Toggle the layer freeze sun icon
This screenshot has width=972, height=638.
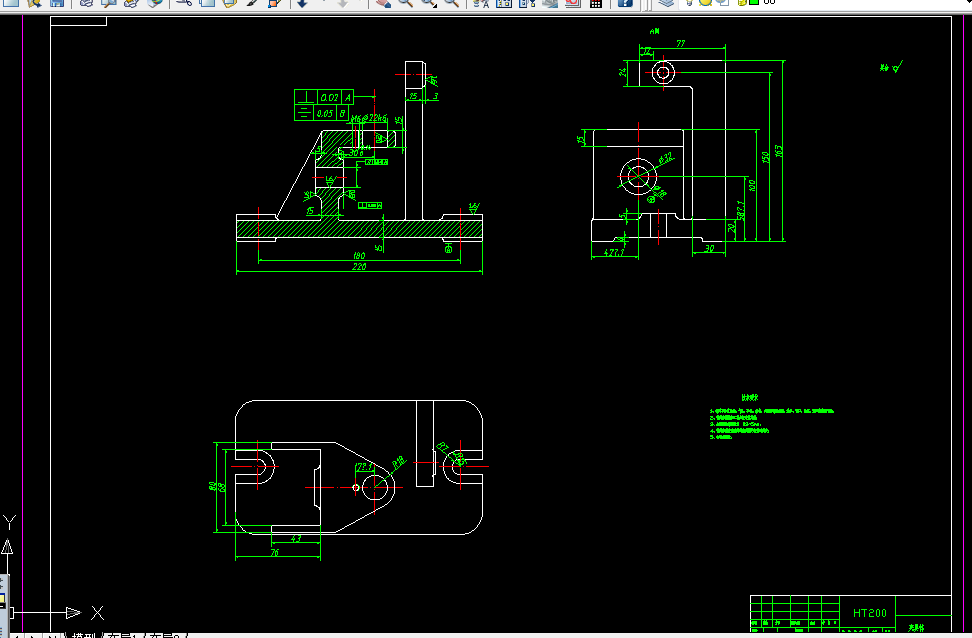click(705, 2)
